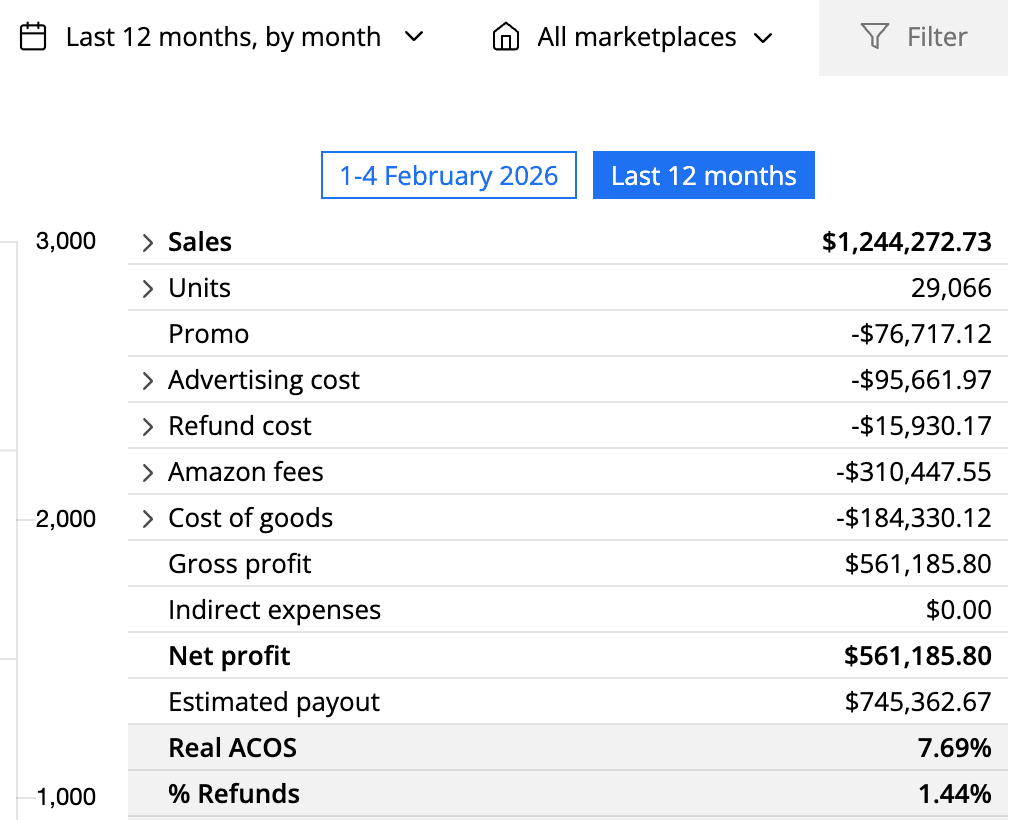Open the All marketplaces dropdown arrow
1022x820 pixels.
[763, 38]
